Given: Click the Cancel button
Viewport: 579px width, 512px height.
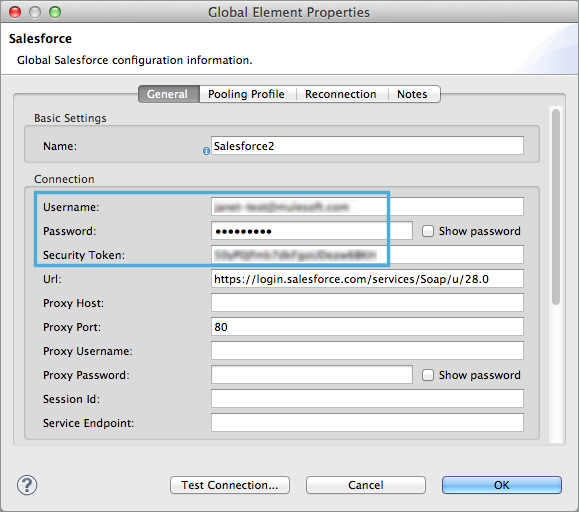Looking at the screenshot, I should pyautogui.click(x=366, y=485).
